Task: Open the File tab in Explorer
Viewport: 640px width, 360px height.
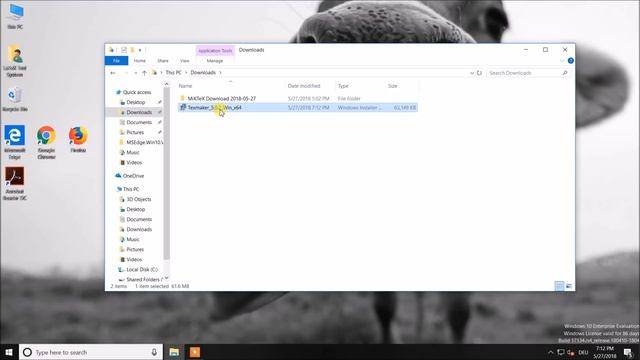Action: tap(116, 61)
